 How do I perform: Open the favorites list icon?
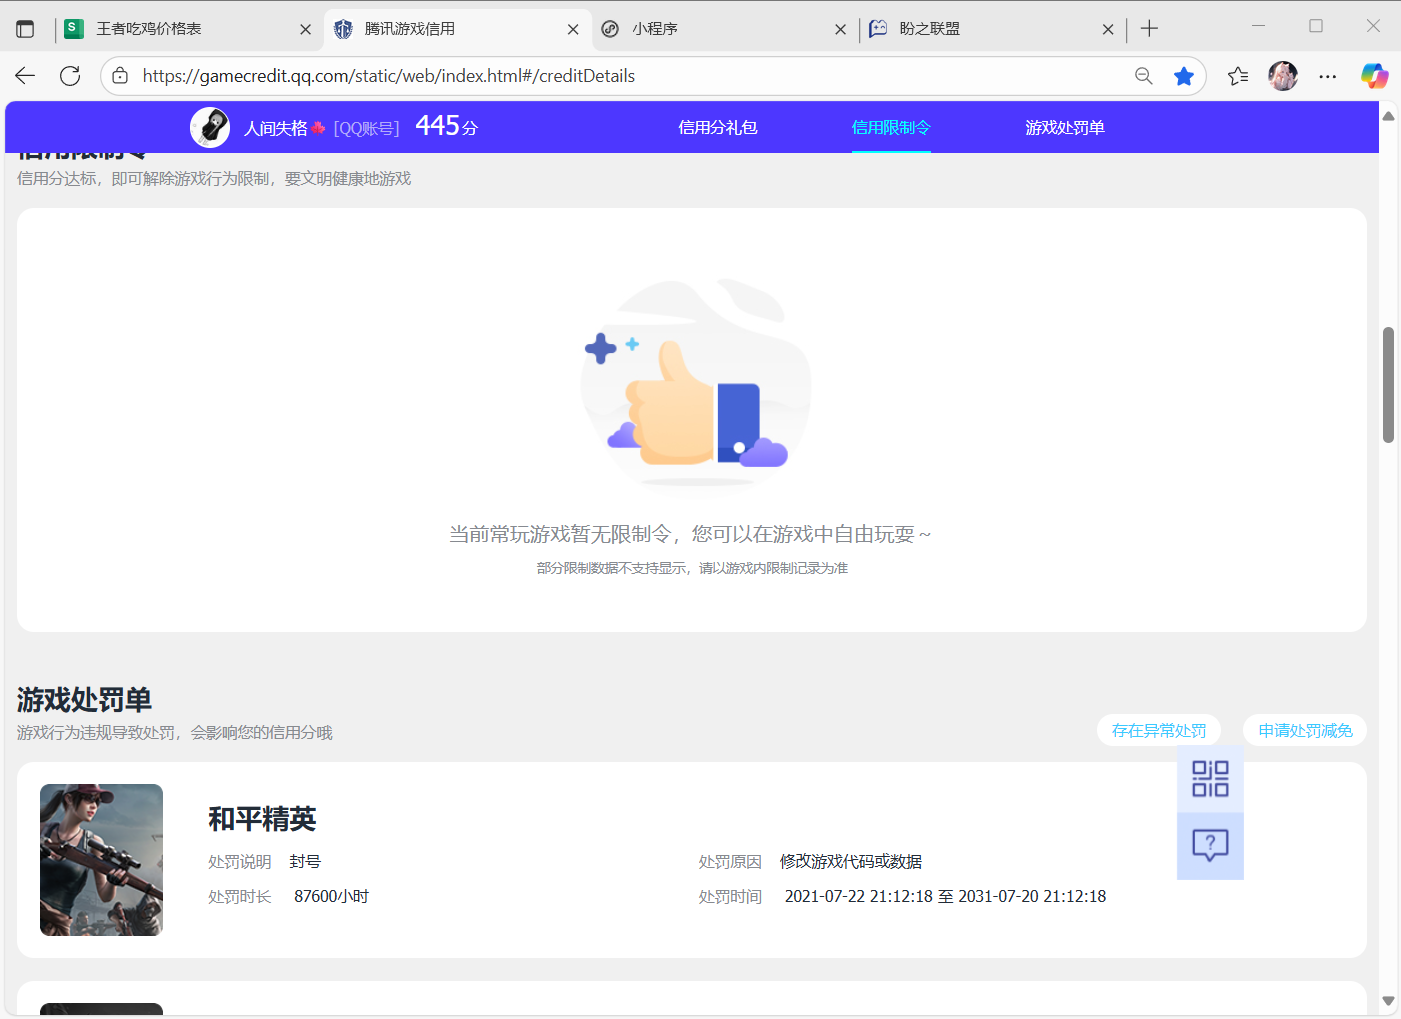(x=1238, y=76)
